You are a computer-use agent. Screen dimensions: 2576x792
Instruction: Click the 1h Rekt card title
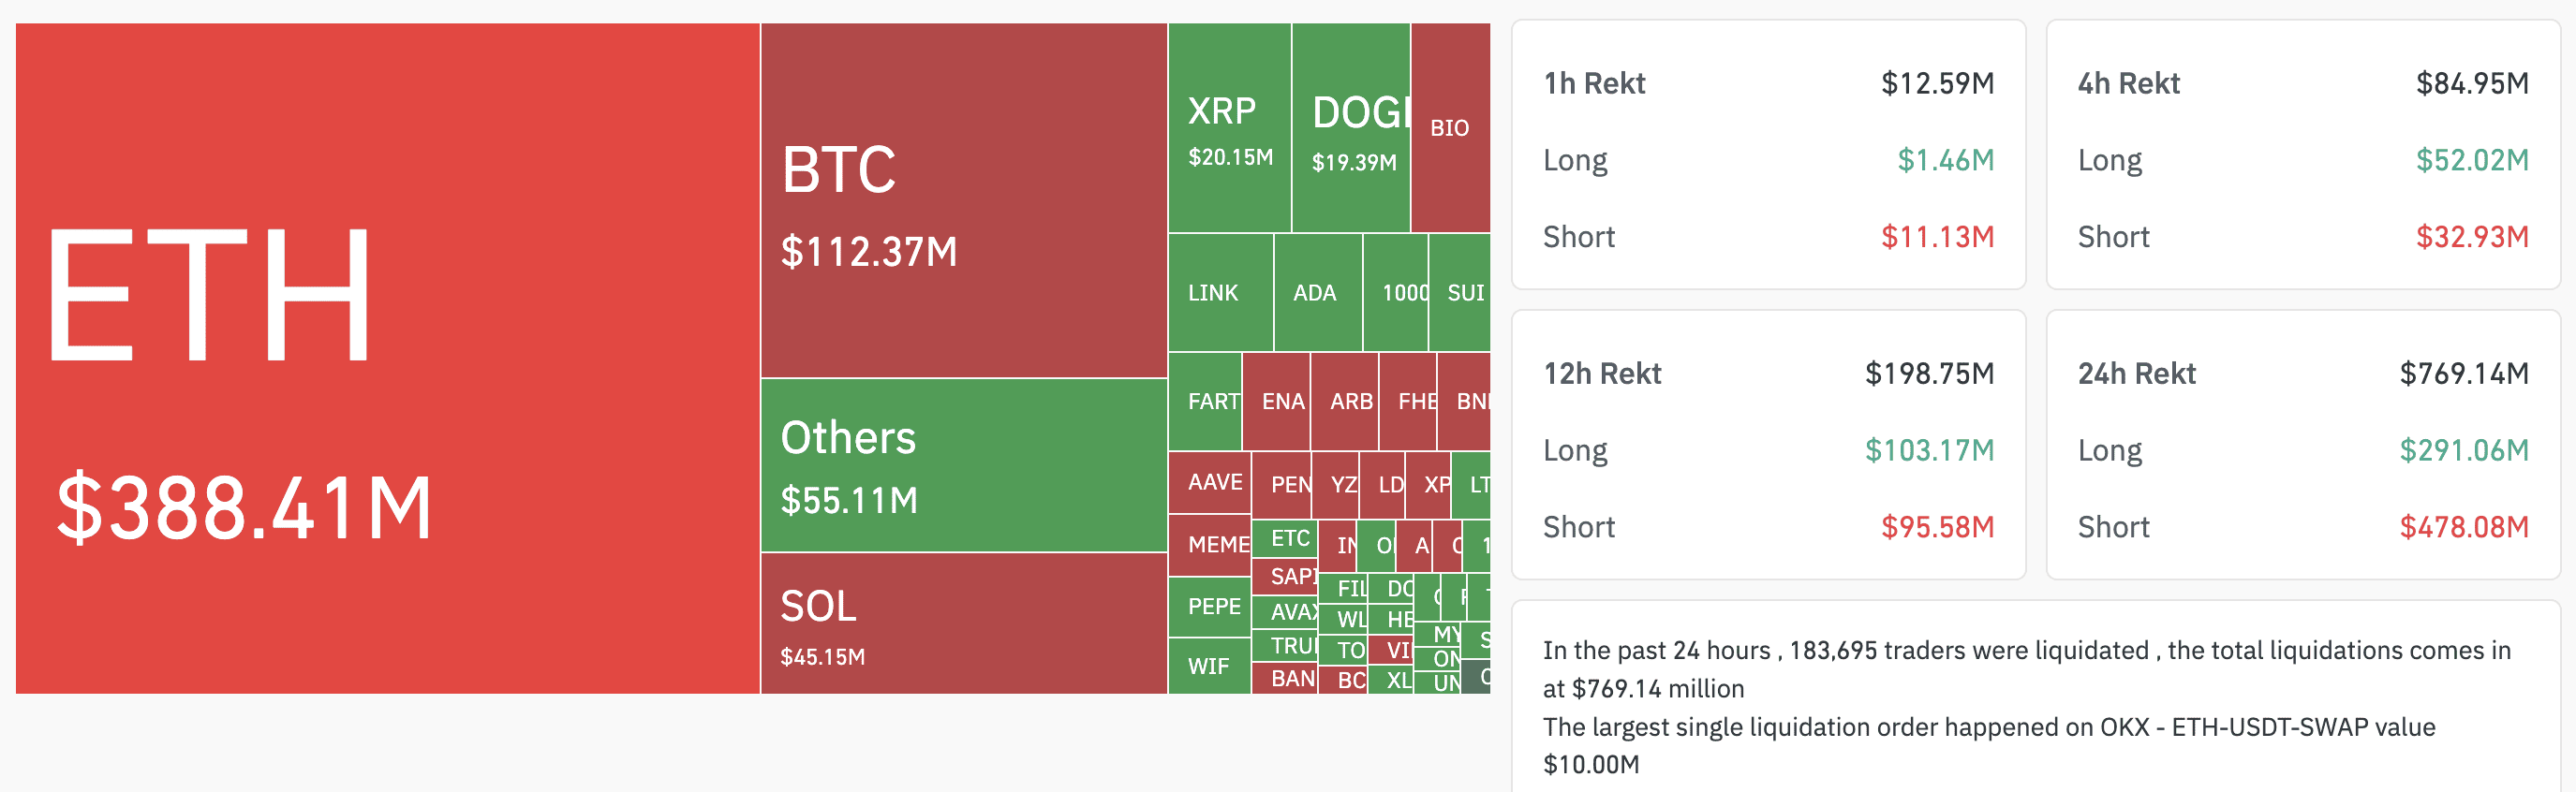click(1594, 83)
